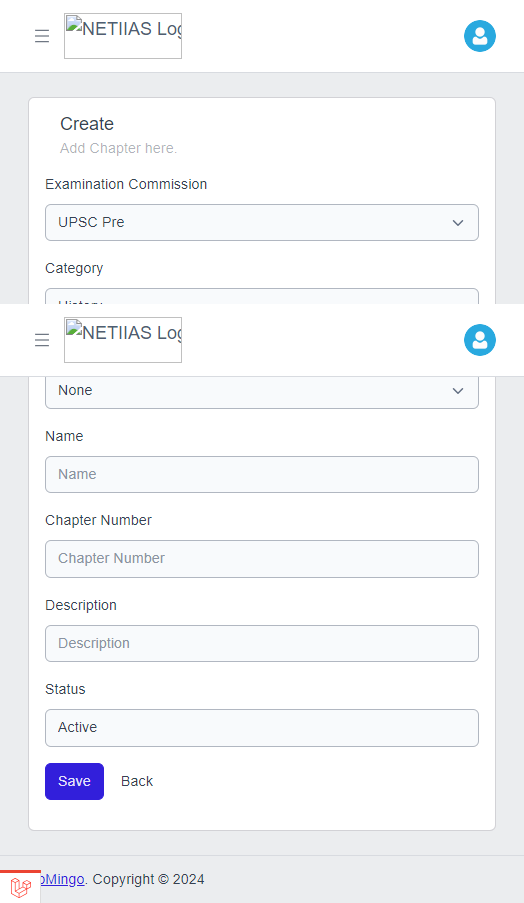This screenshot has height=903, width=524.
Task: Click the user avatar icon in the topmost header
Action: (480, 36)
